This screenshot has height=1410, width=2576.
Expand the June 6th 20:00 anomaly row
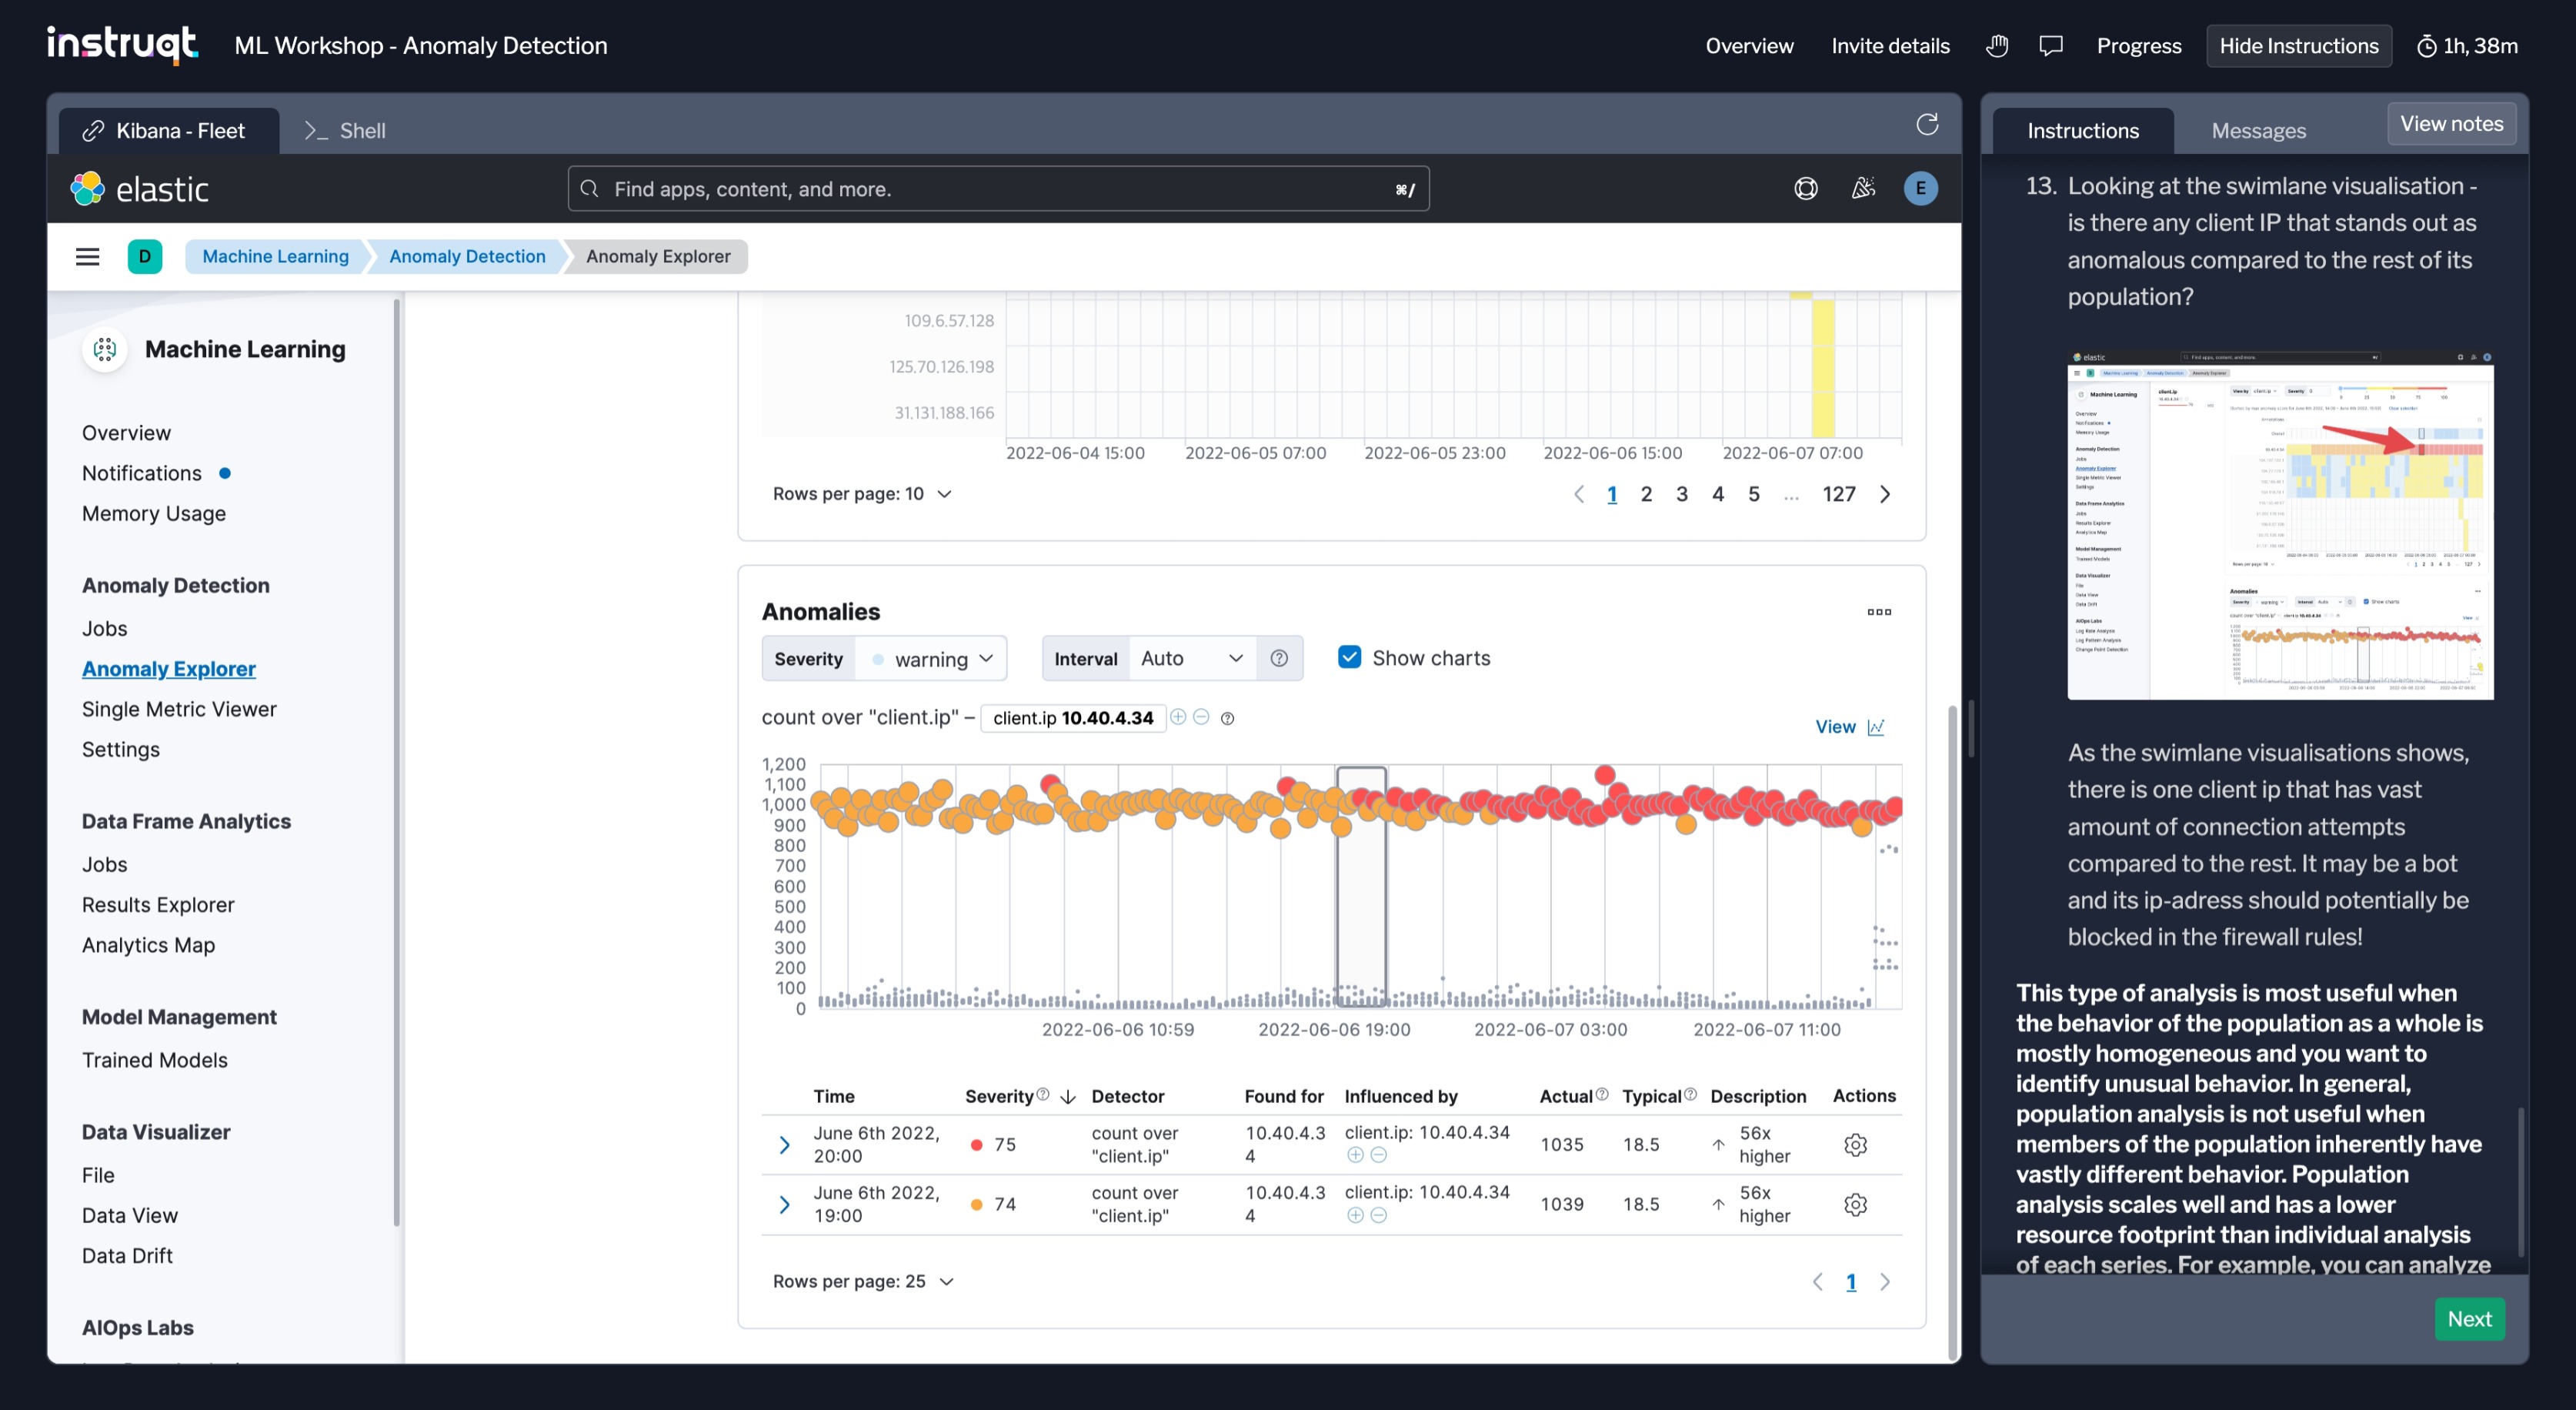(x=785, y=1145)
